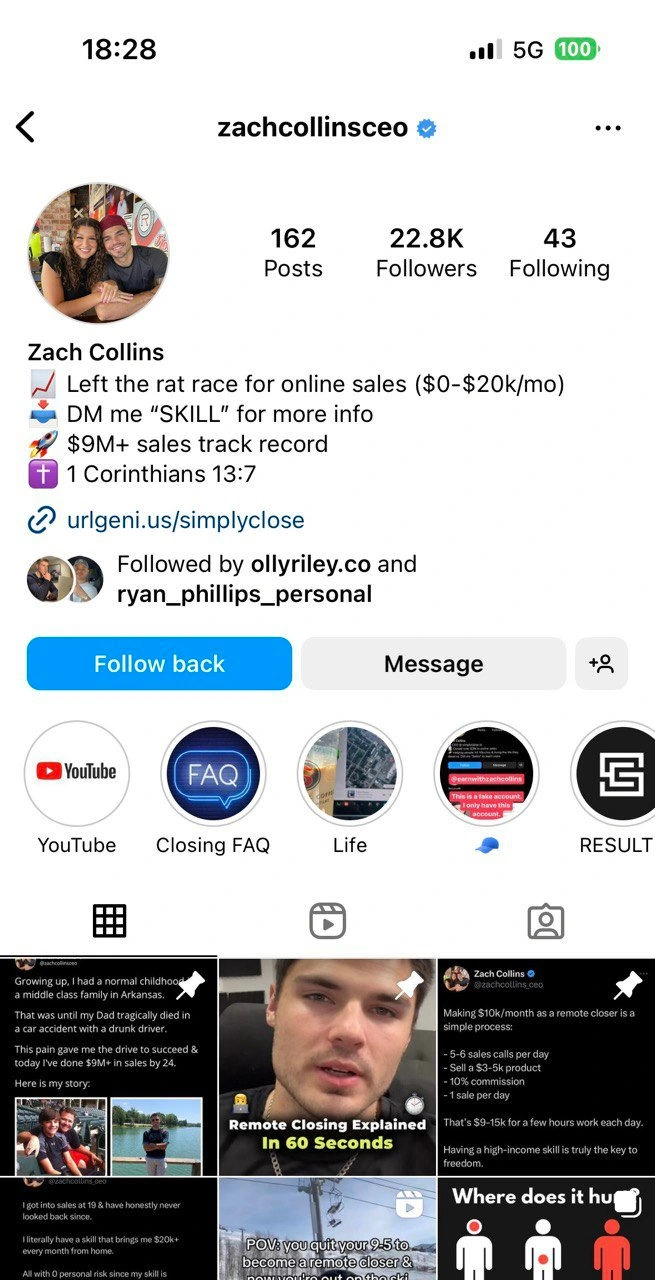Open the Closing FAQ highlight
Viewport: 655px width, 1280px height.
[213, 773]
